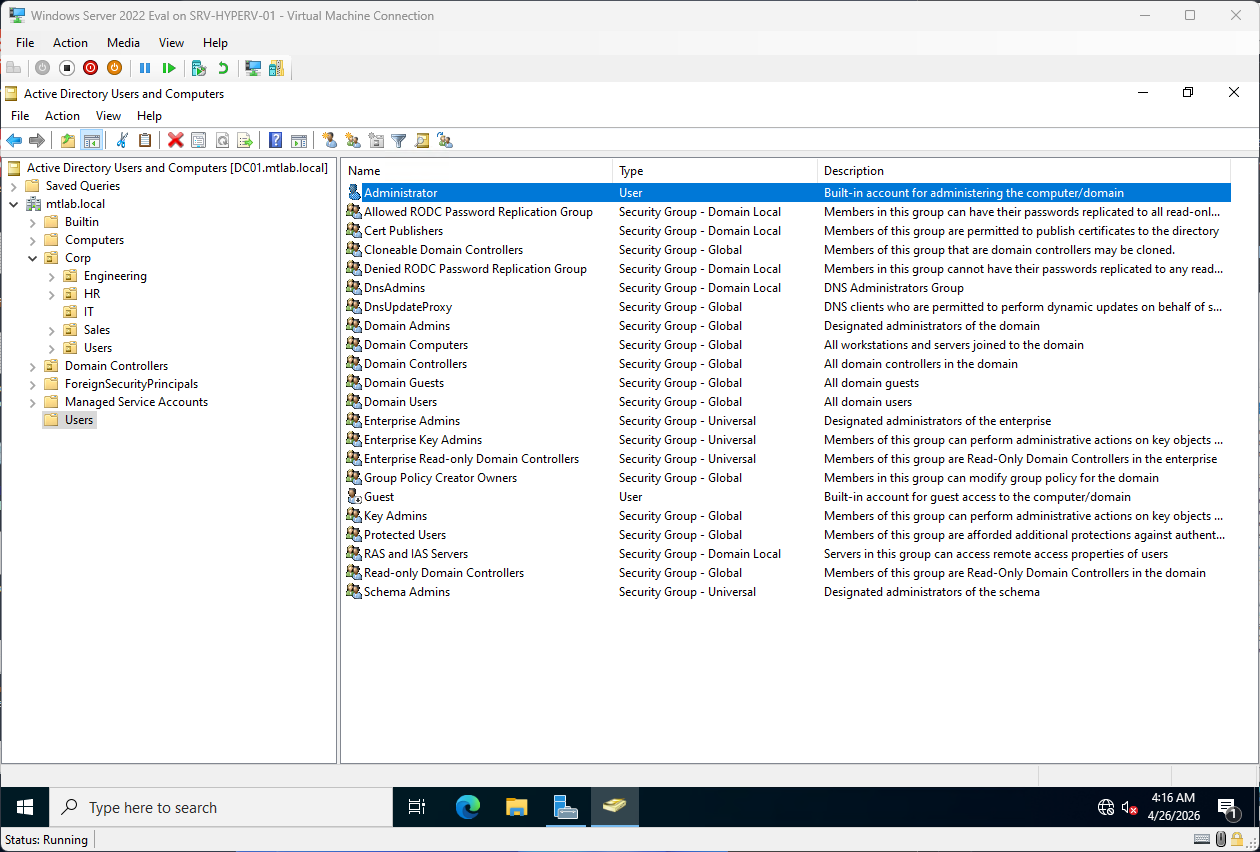Launch Microsoft Edge from the taskbar
Screen dimensions: 1260x852
tap(467, 807)
